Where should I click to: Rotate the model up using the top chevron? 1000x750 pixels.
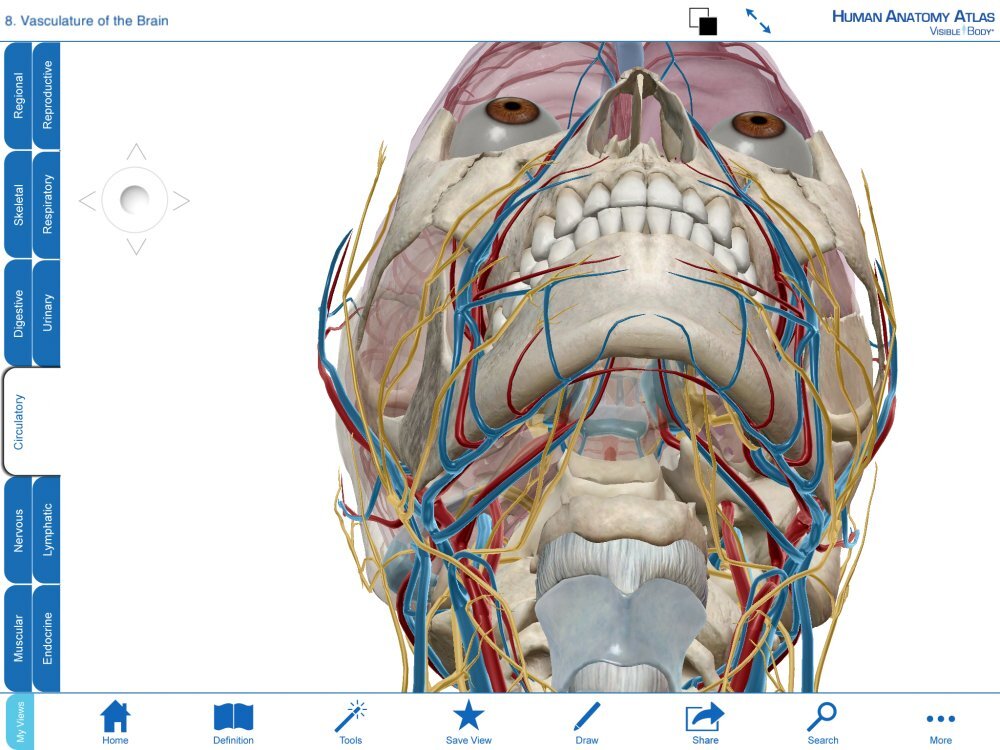coord(134,153)
